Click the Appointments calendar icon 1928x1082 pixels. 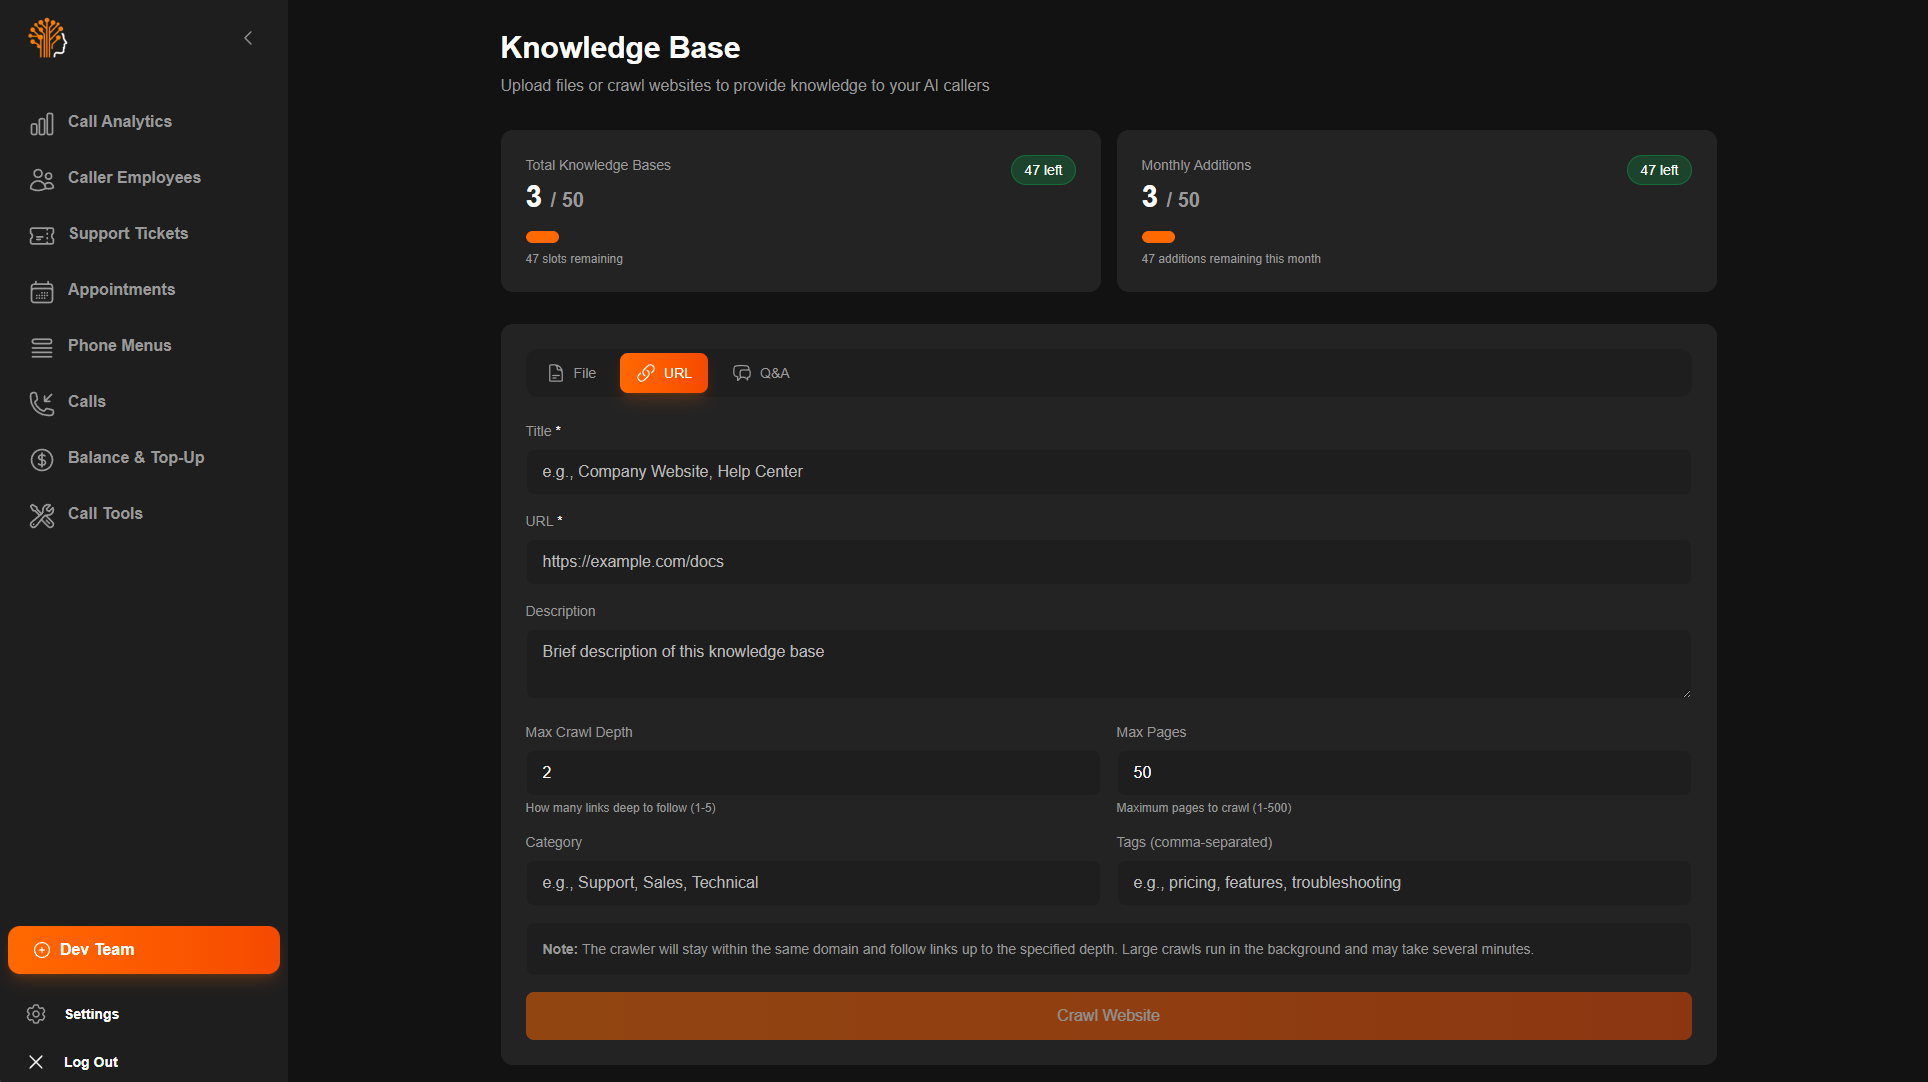click(41, 291)
